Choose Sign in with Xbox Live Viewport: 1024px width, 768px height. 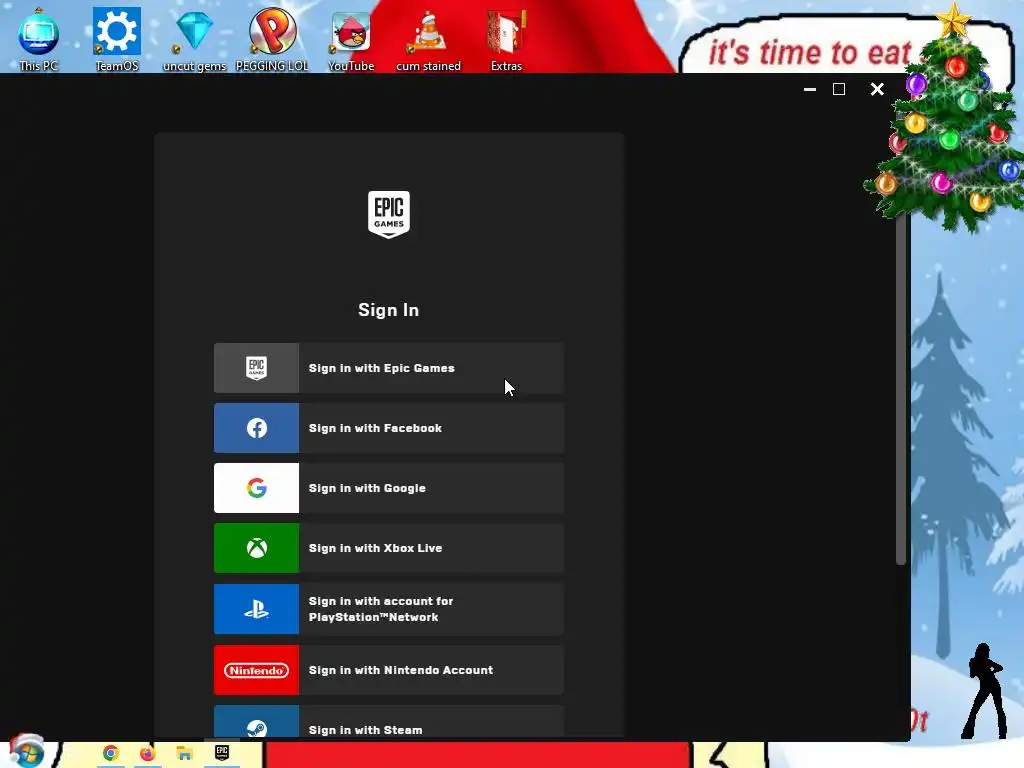389,549
